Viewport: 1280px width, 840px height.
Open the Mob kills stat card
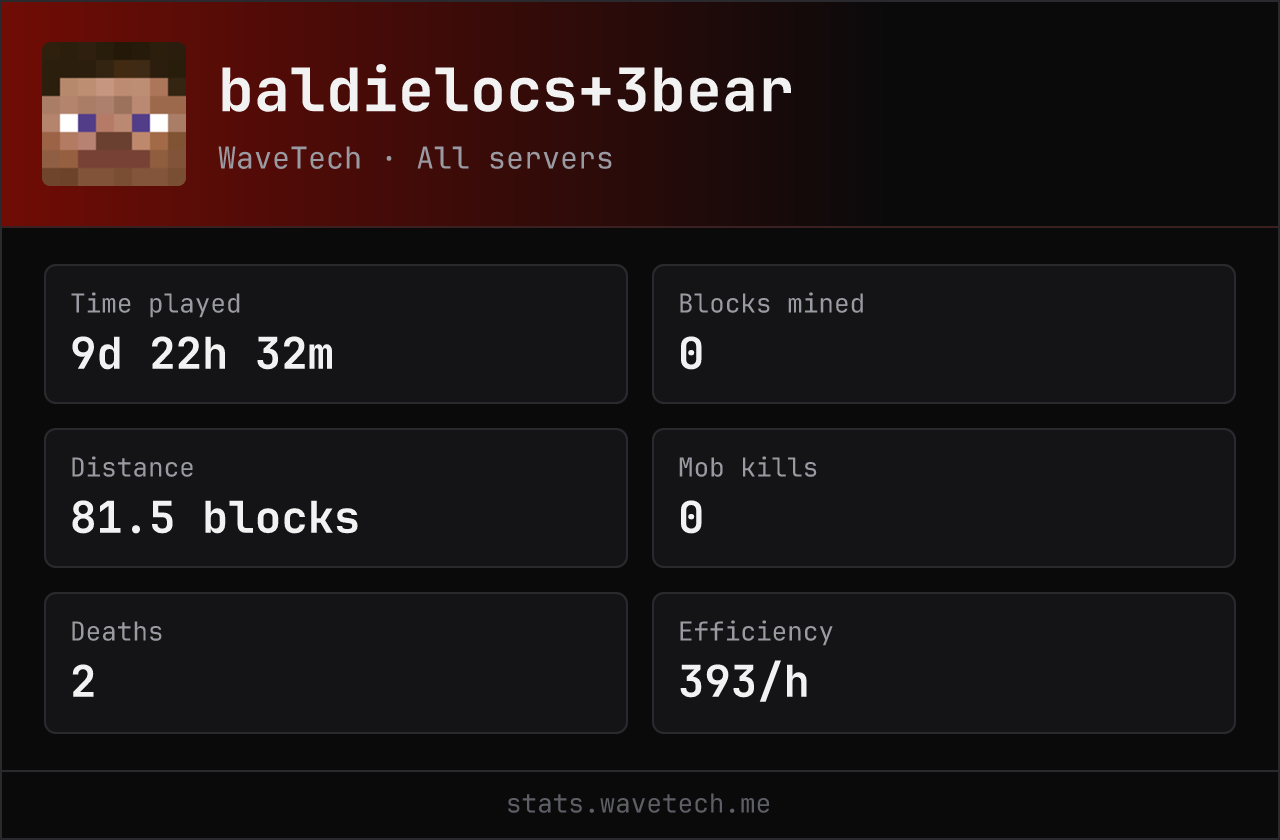pos(944,498)
